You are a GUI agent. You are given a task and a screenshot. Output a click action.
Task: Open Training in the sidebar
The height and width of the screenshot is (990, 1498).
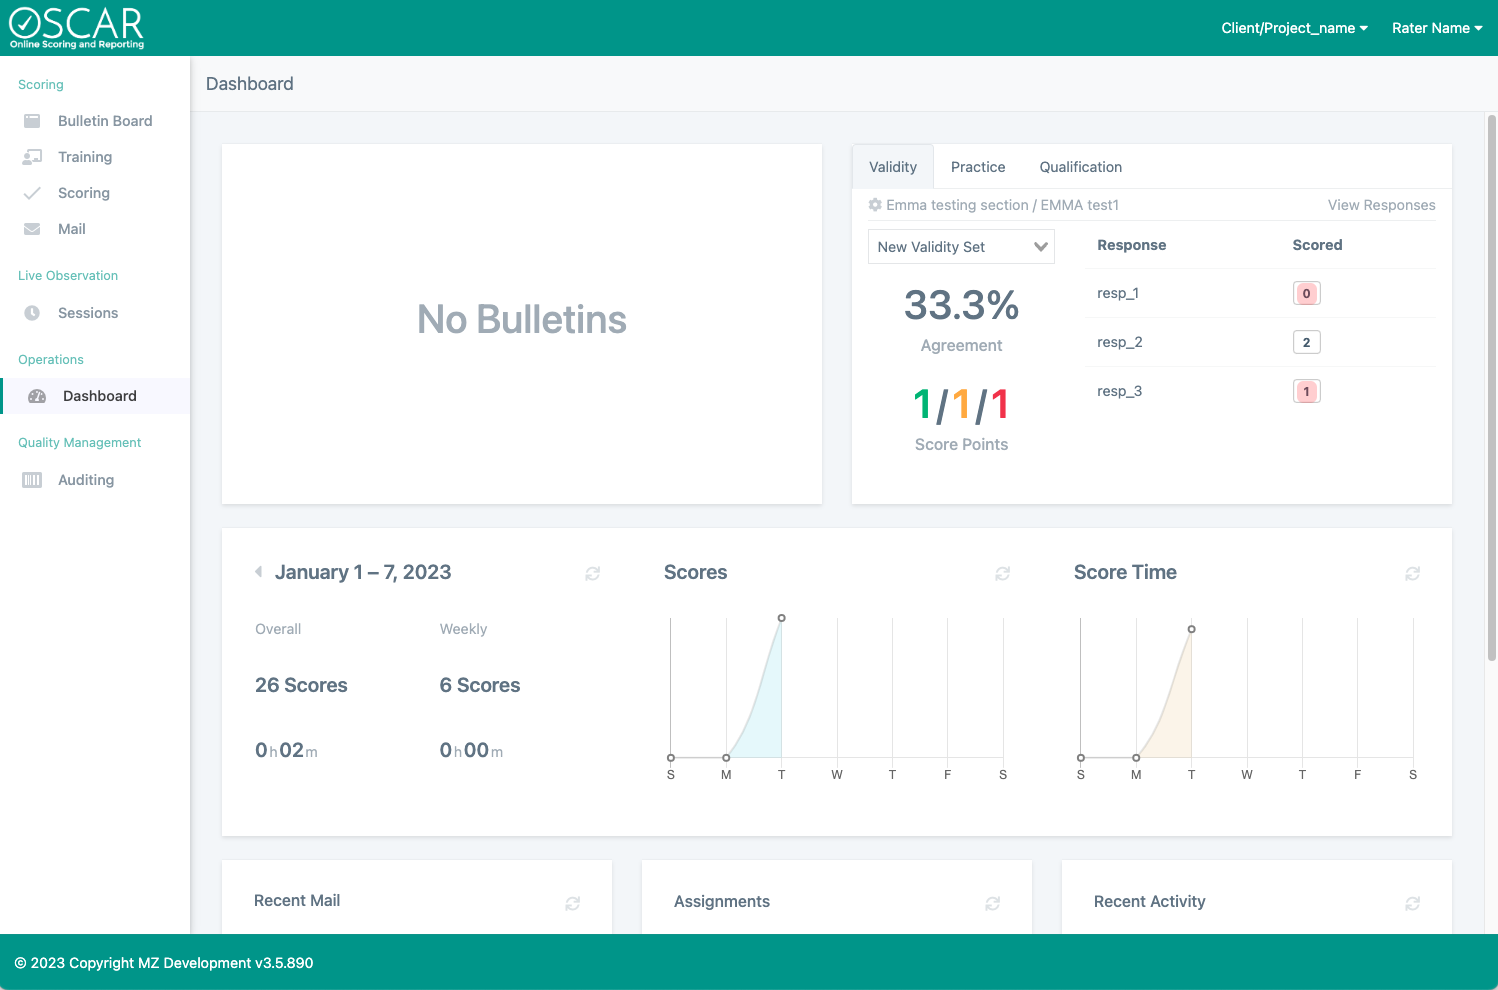point(85,157)
